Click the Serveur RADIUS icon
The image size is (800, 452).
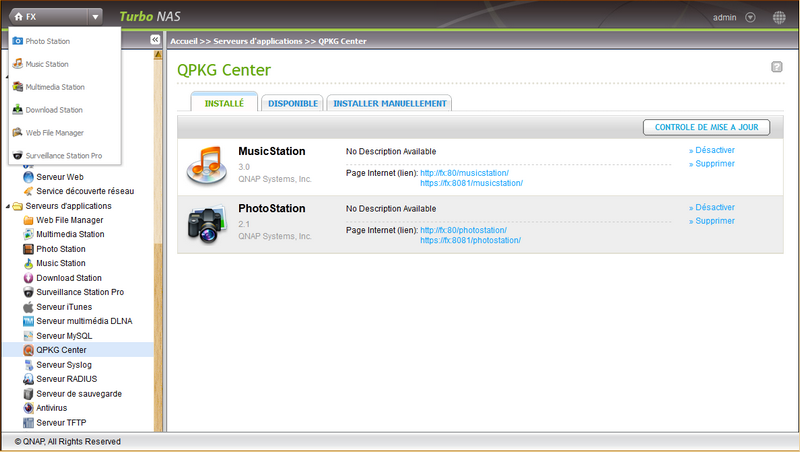(x=29, y=379)
